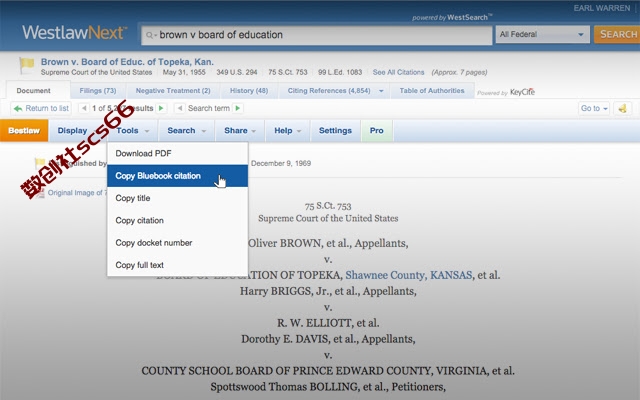Jump to previous search term arrow

(180, 108)
